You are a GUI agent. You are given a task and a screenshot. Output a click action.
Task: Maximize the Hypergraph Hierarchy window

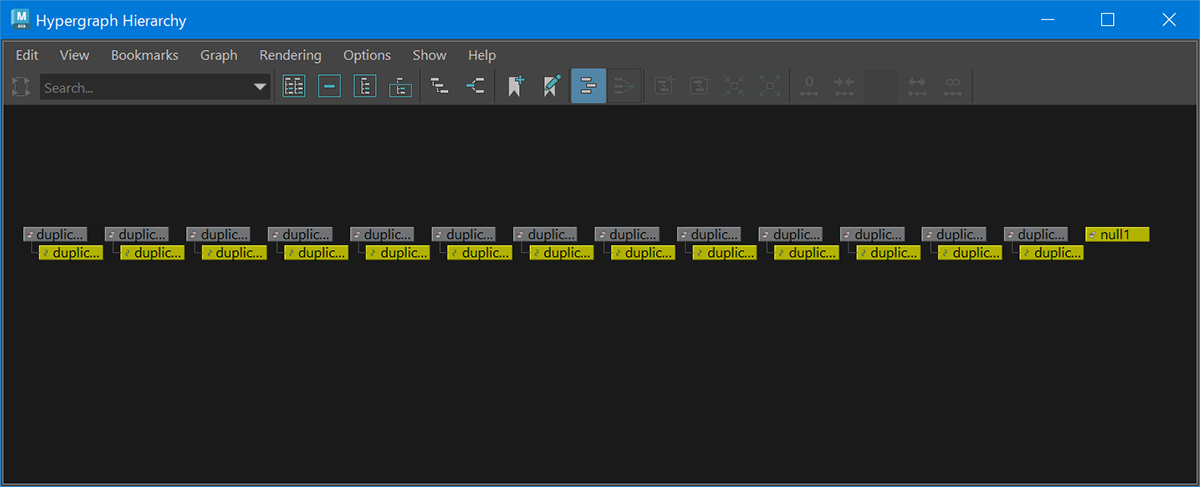click(x=1108, y=20)
